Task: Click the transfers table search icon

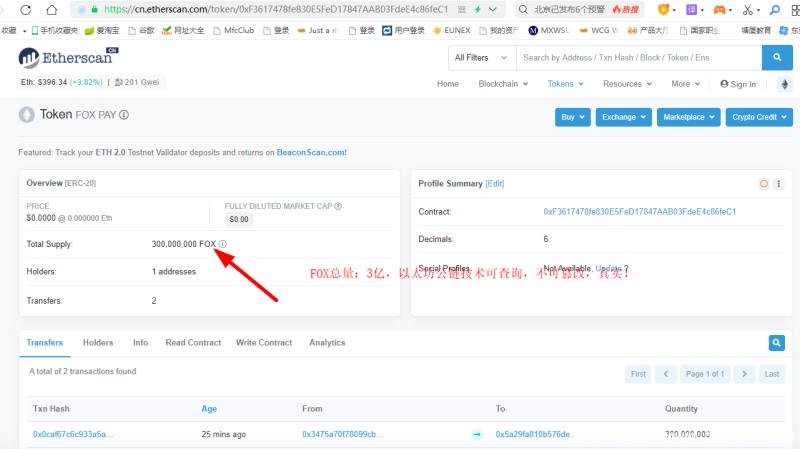Action: pos(777,343)
